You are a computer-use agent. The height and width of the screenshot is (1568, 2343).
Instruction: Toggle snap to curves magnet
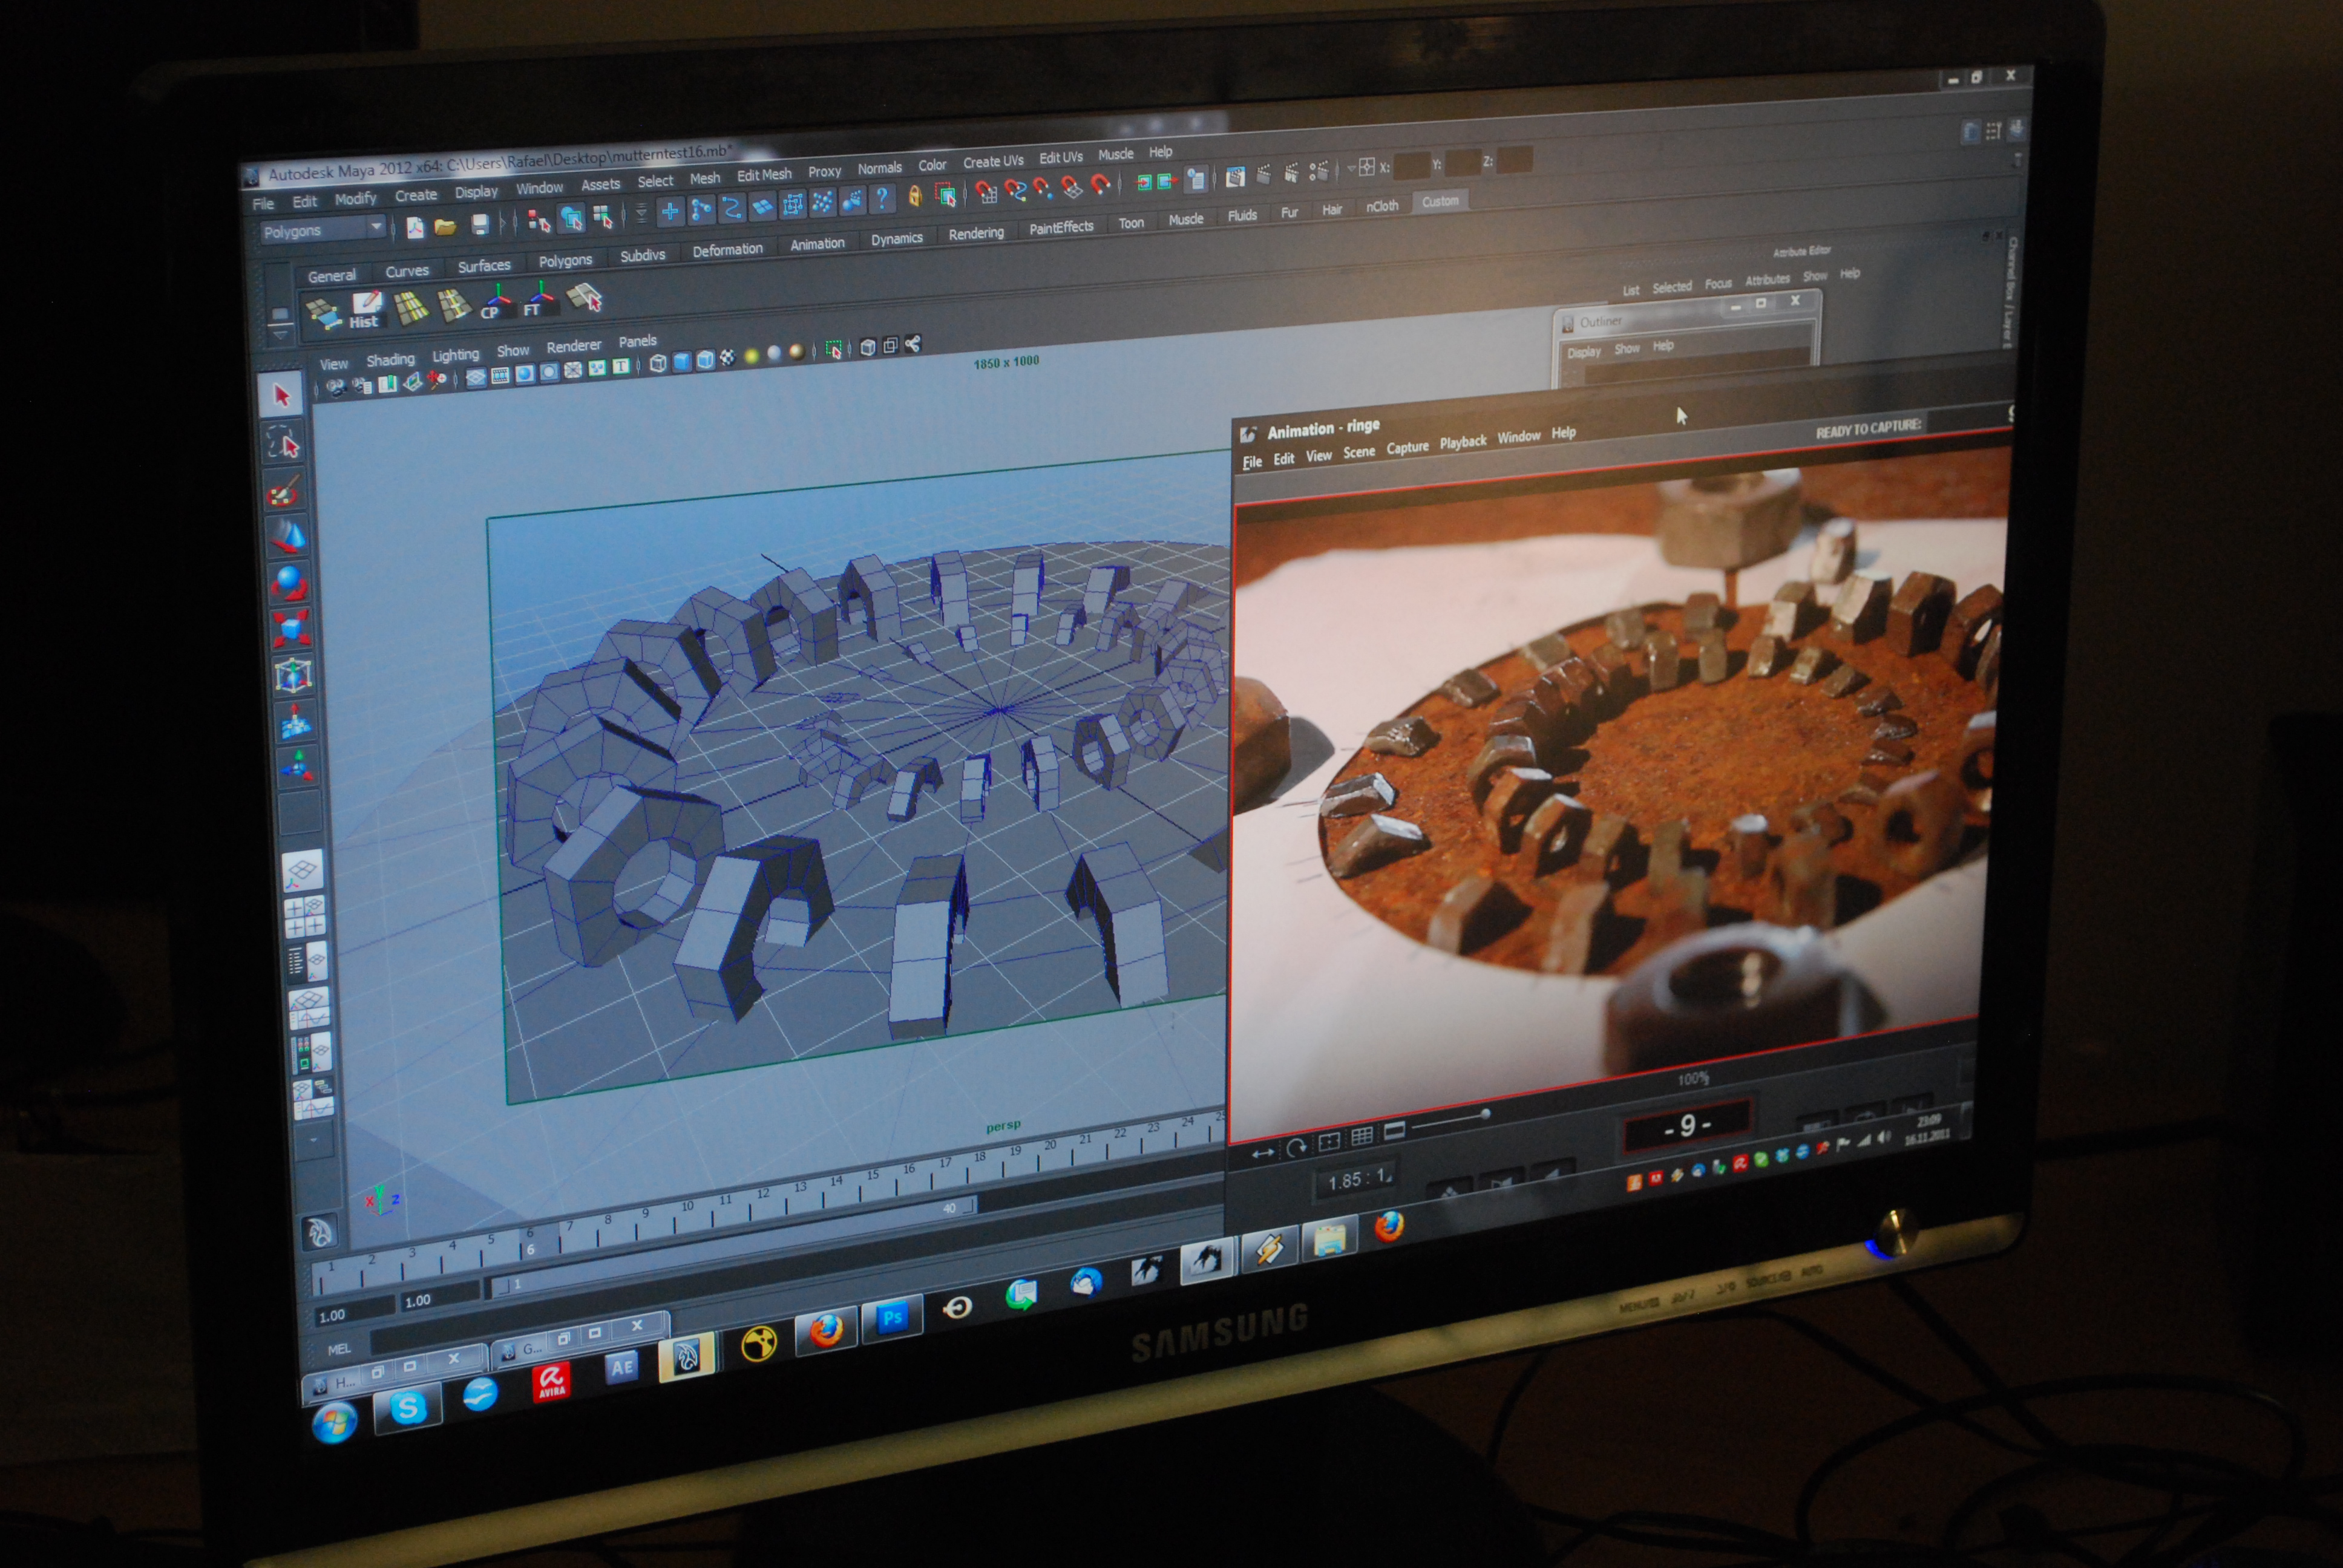point(1015,189)
